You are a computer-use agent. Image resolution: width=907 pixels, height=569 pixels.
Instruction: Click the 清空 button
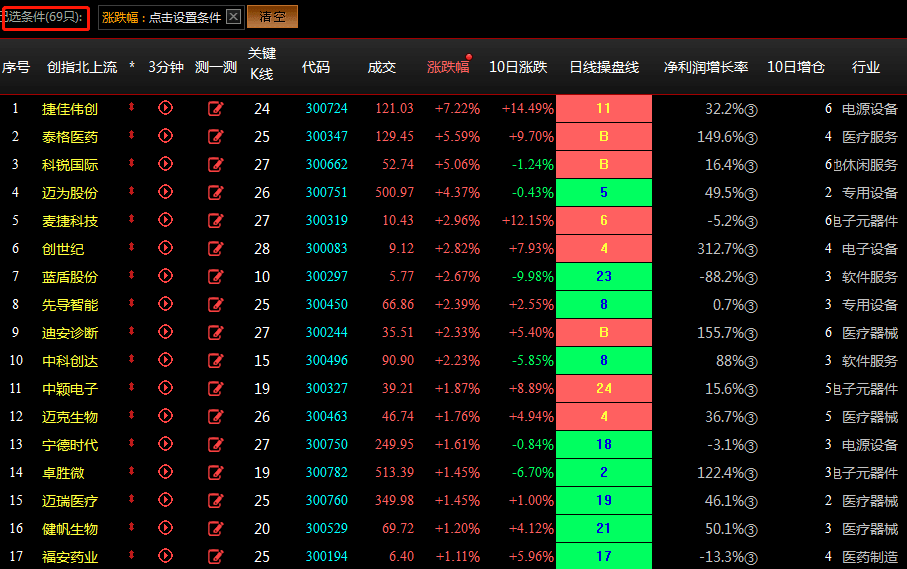272,17
